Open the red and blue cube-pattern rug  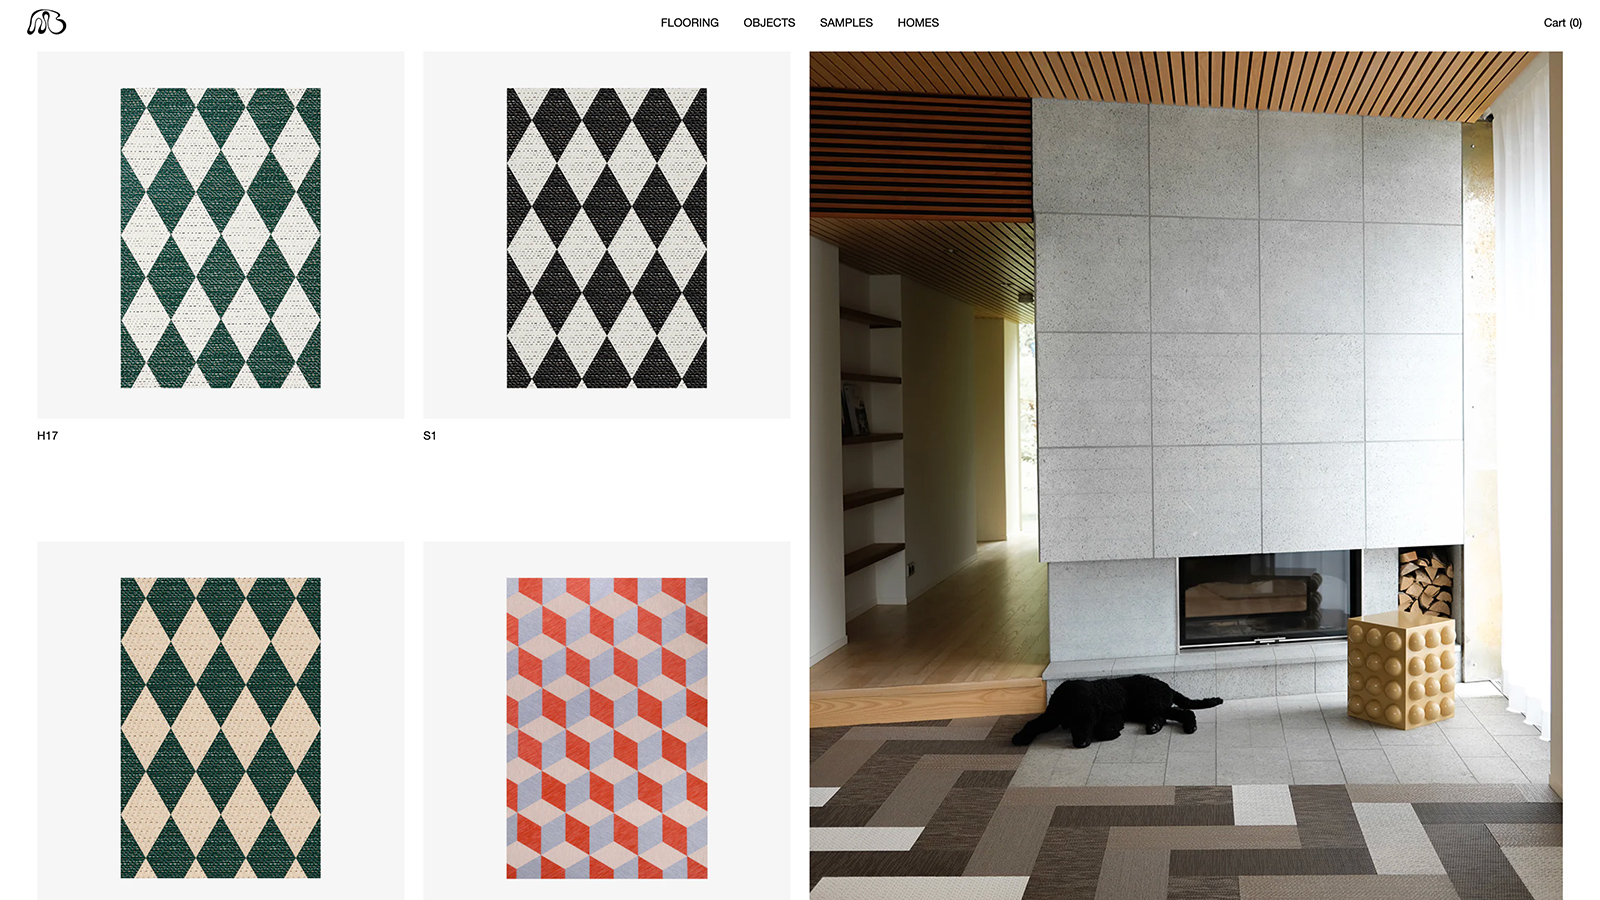(607, 728)
